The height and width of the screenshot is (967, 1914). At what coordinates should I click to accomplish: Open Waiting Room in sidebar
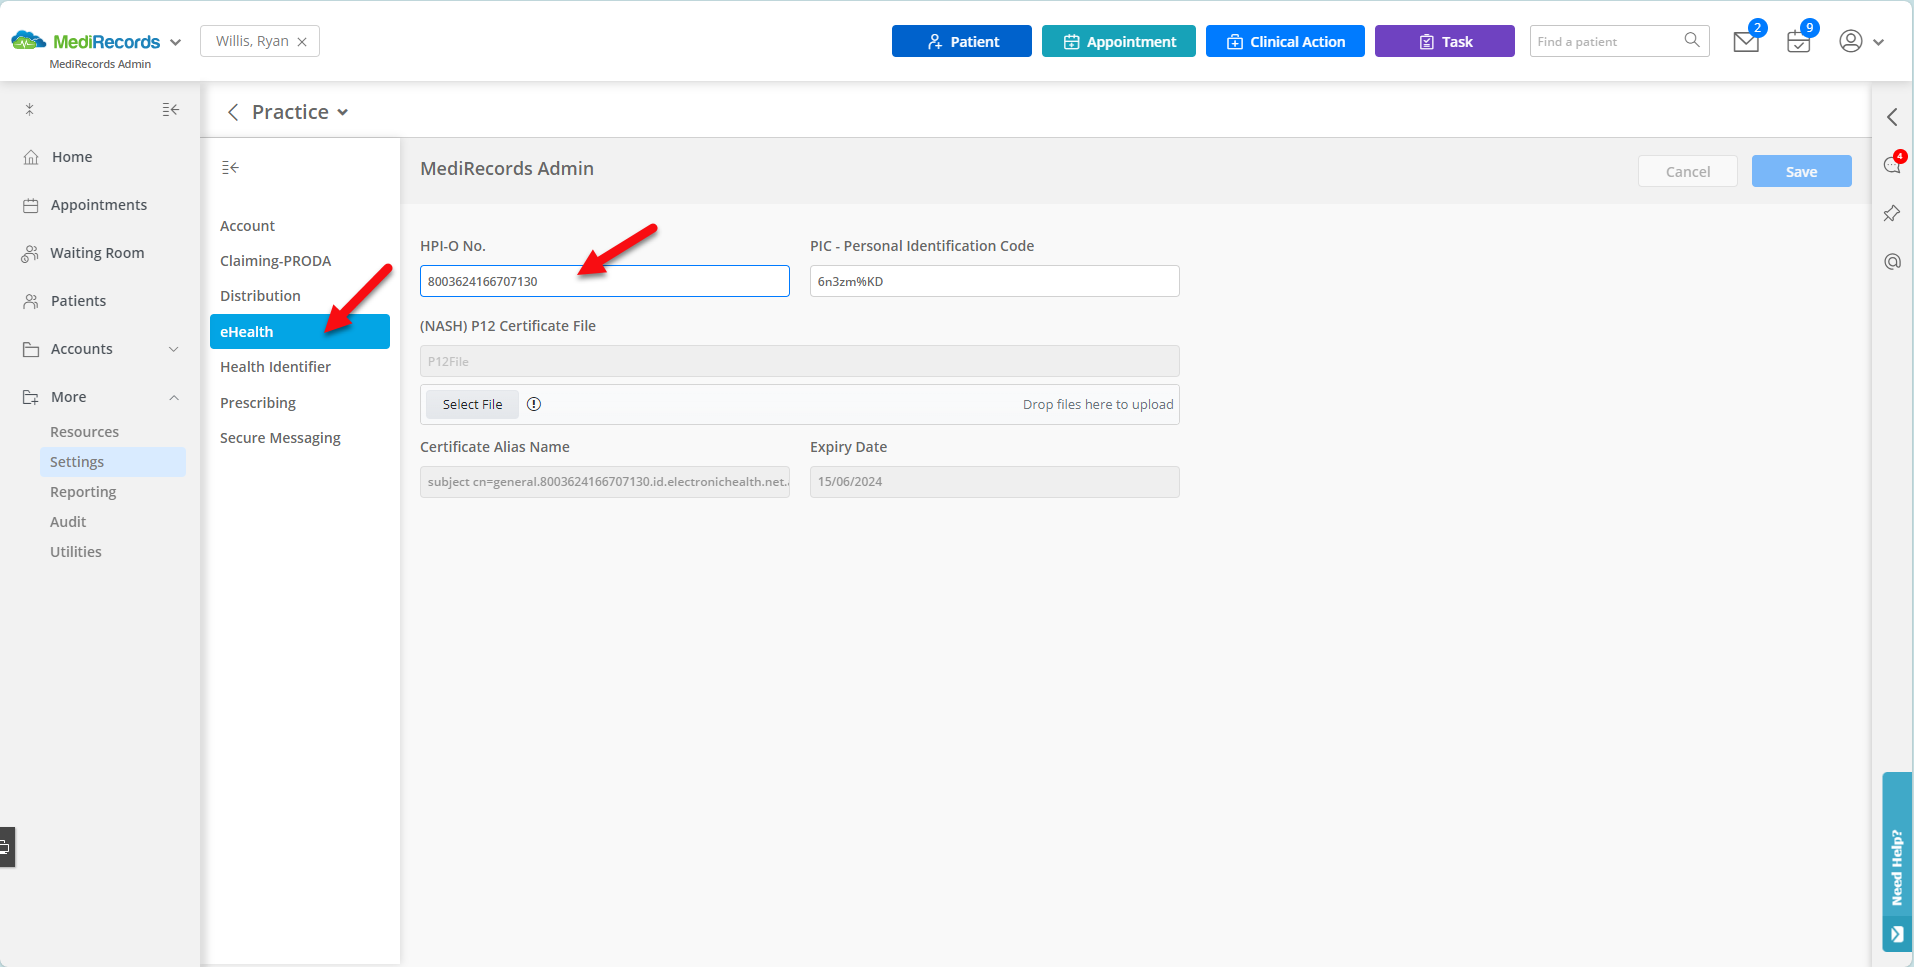tap(97, 253)
